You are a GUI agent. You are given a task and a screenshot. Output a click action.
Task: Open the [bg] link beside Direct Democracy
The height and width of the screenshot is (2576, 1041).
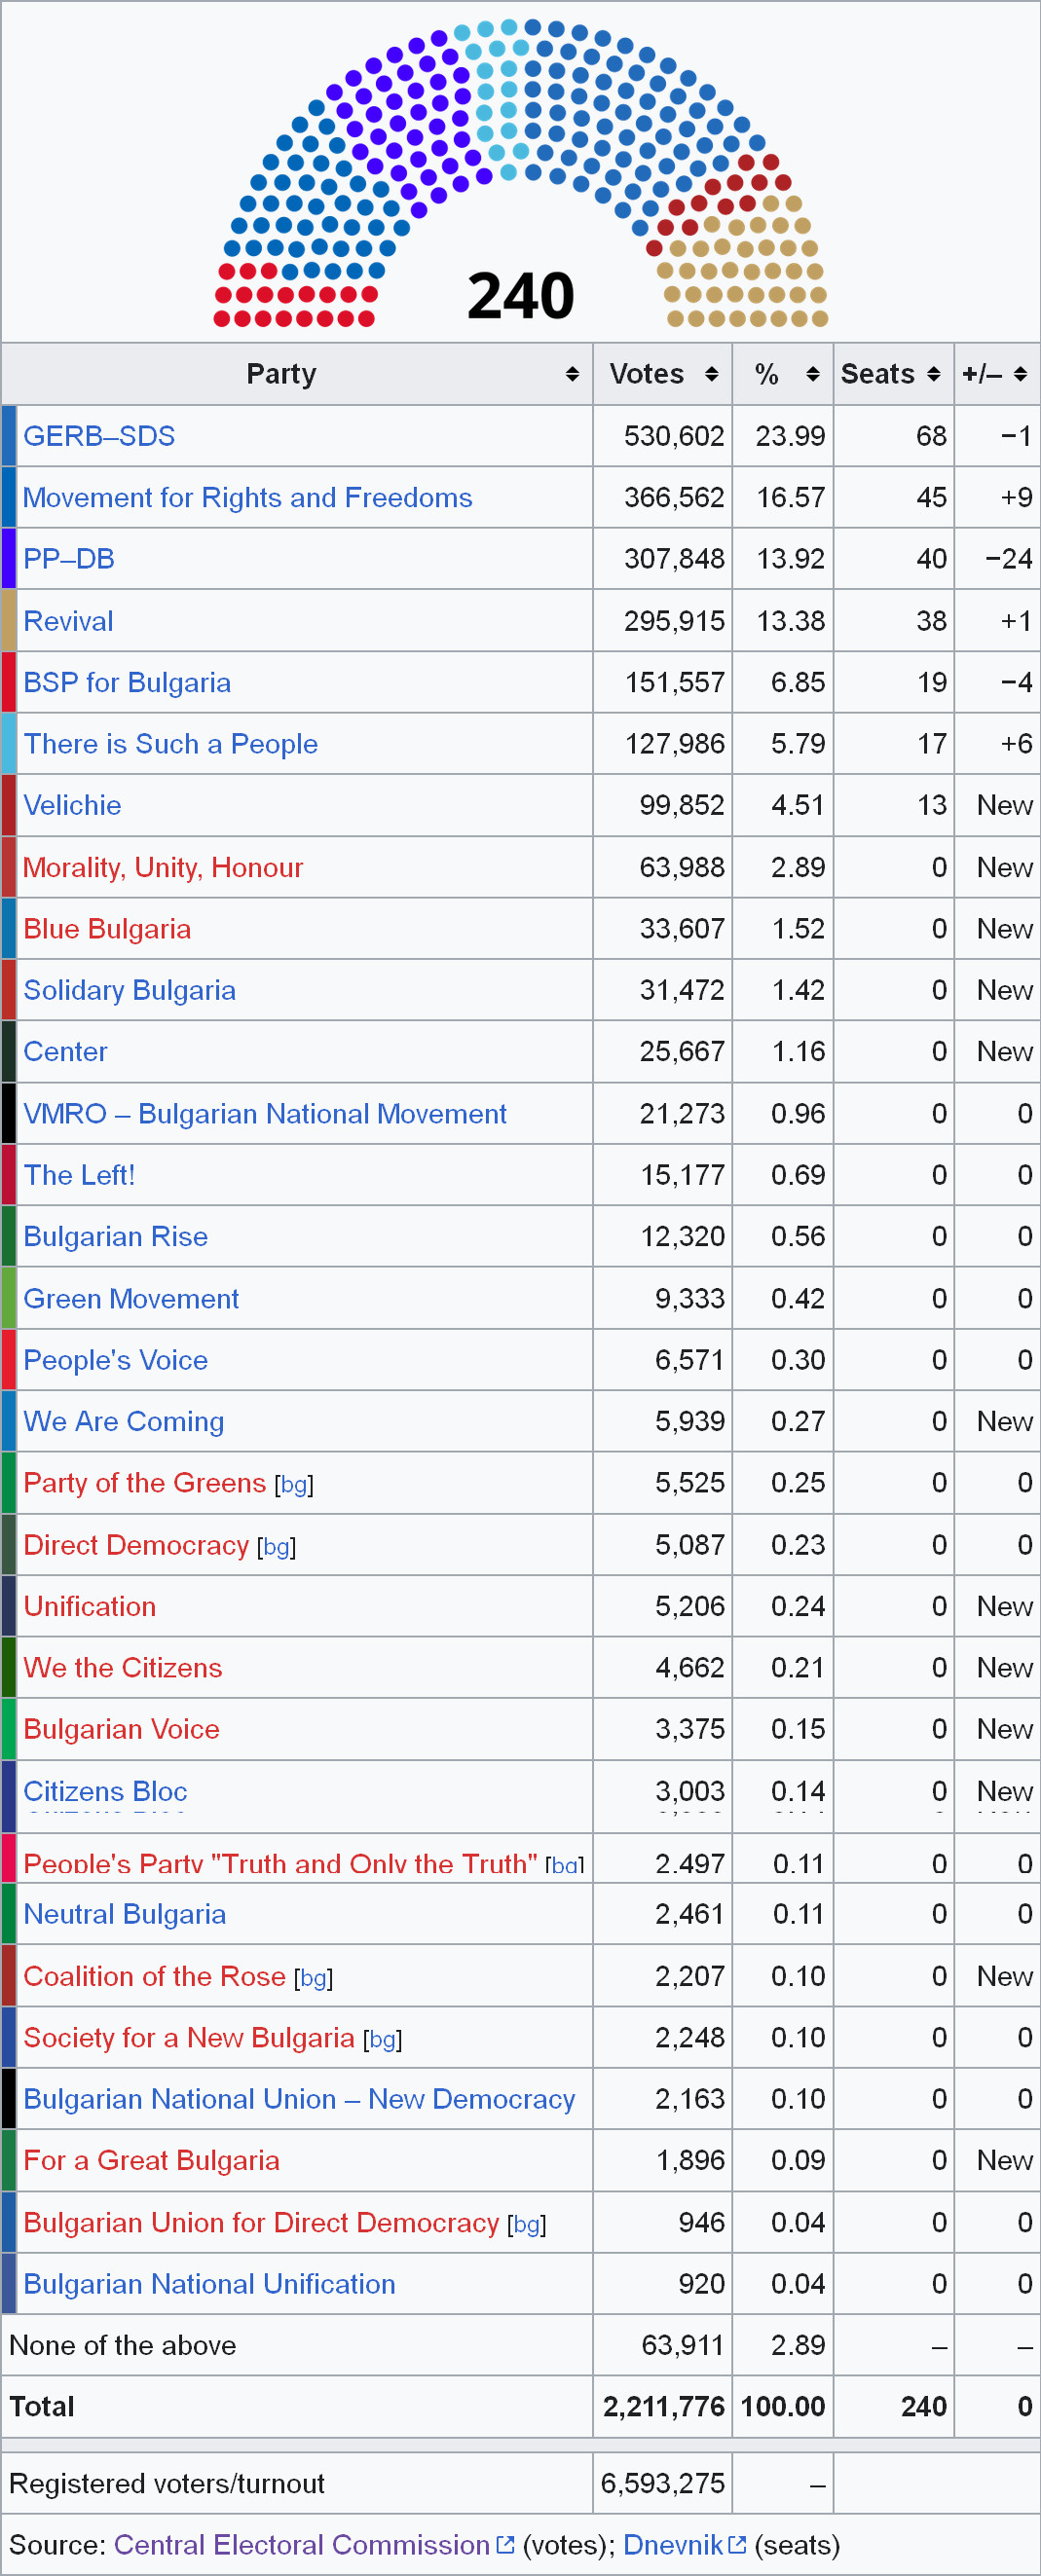point(277,1547)
